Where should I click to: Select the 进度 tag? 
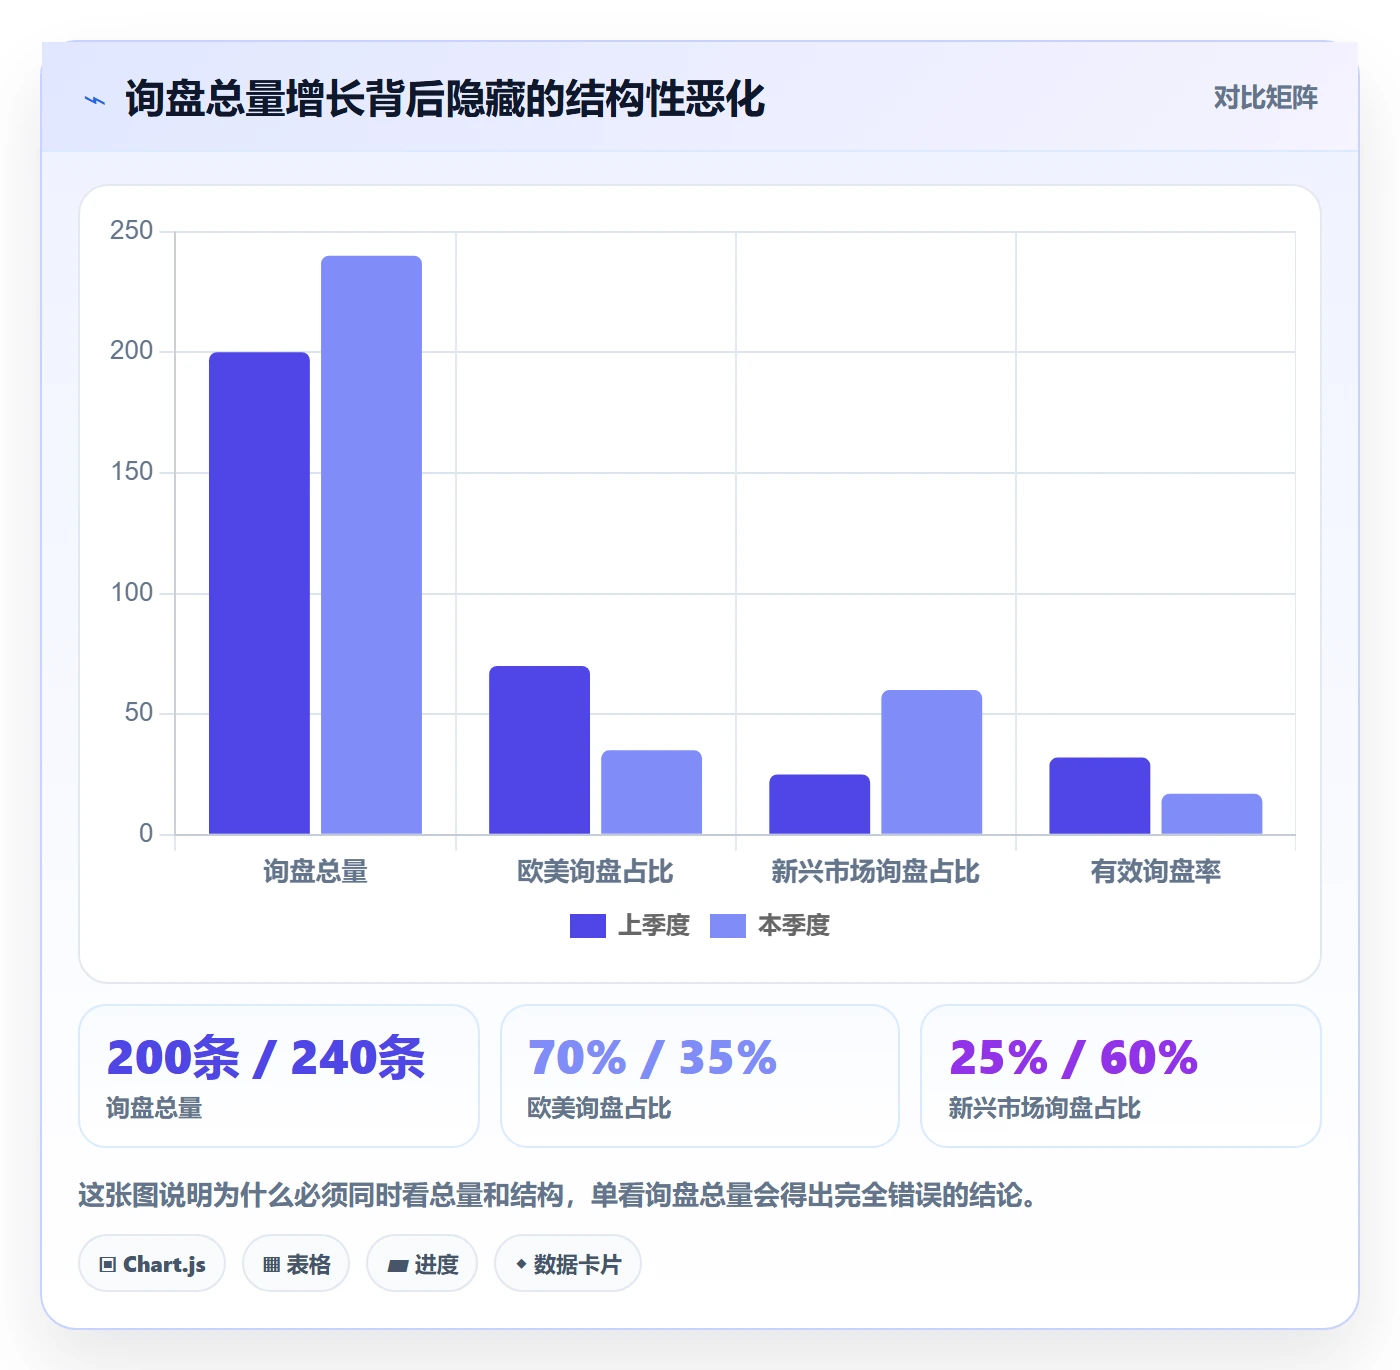click(x=422, y=1264)
